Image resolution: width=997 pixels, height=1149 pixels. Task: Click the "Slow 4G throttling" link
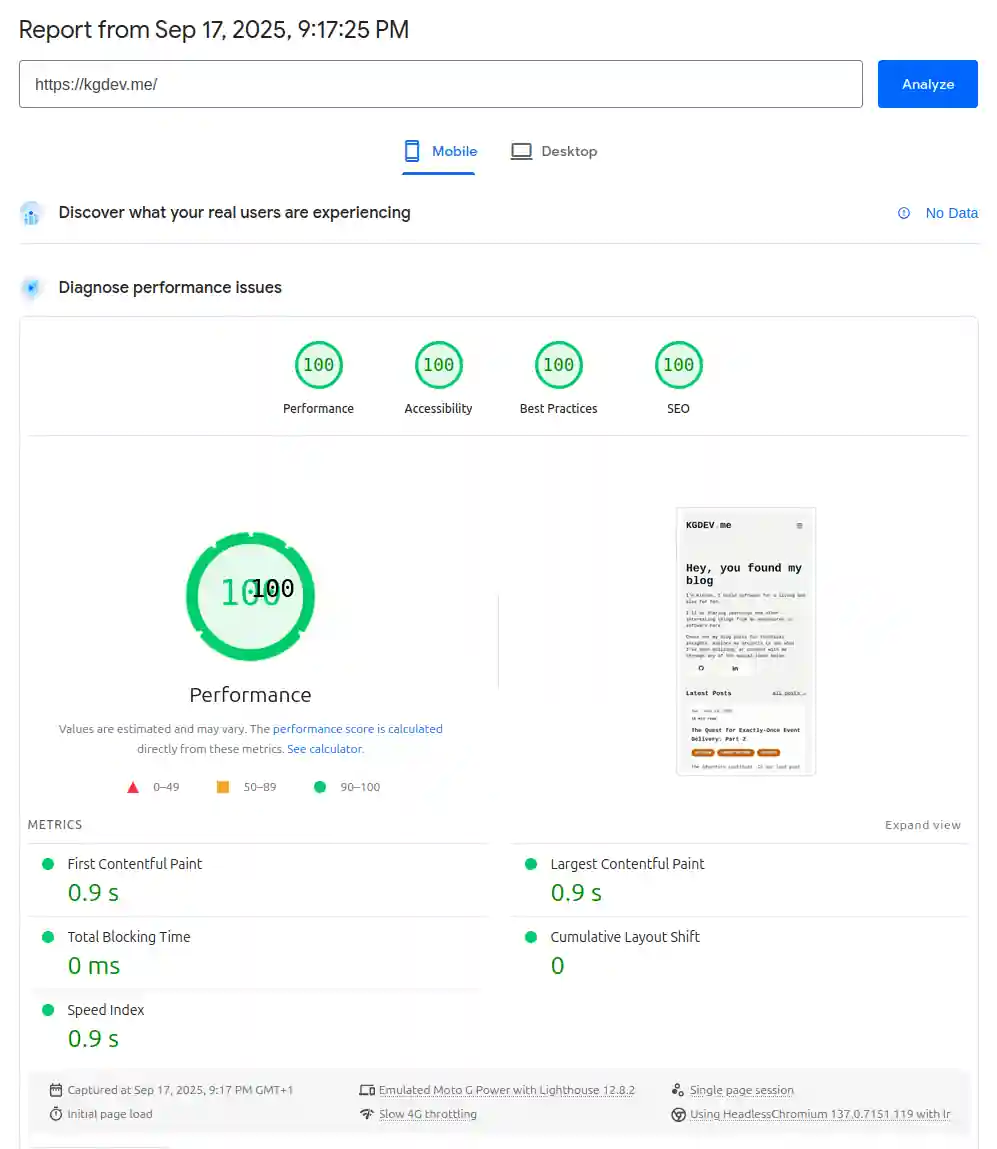coord(428,1114)
